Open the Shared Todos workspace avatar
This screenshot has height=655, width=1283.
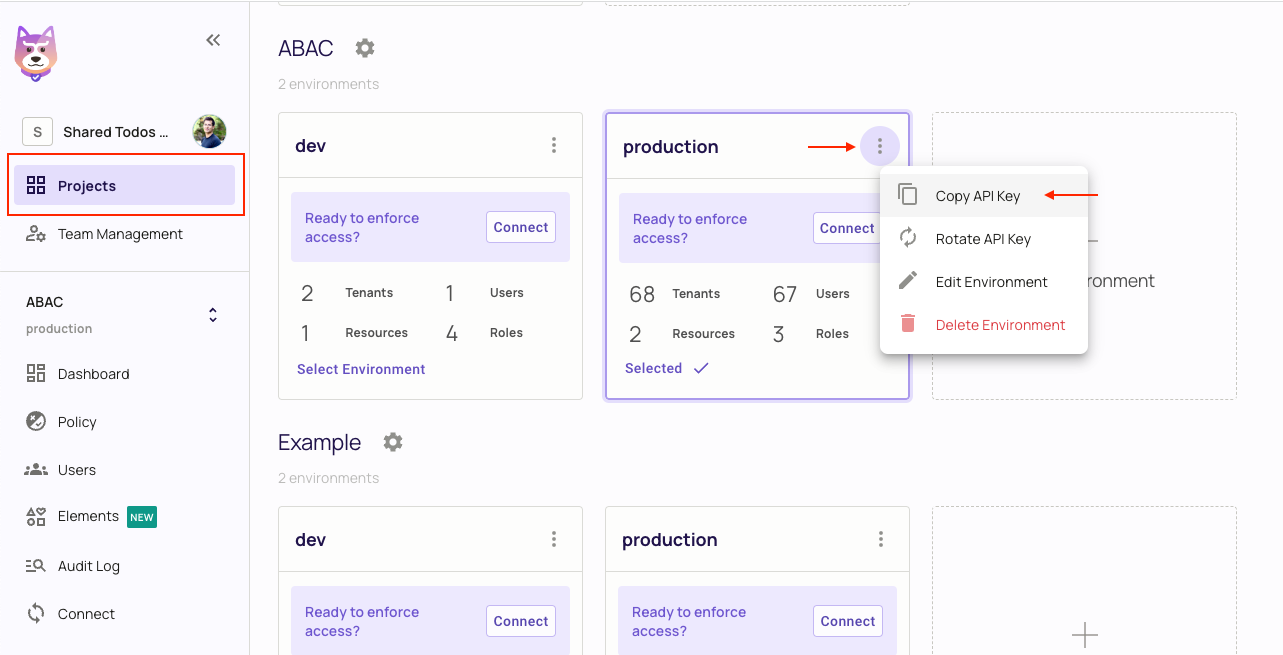pos(209,131)
